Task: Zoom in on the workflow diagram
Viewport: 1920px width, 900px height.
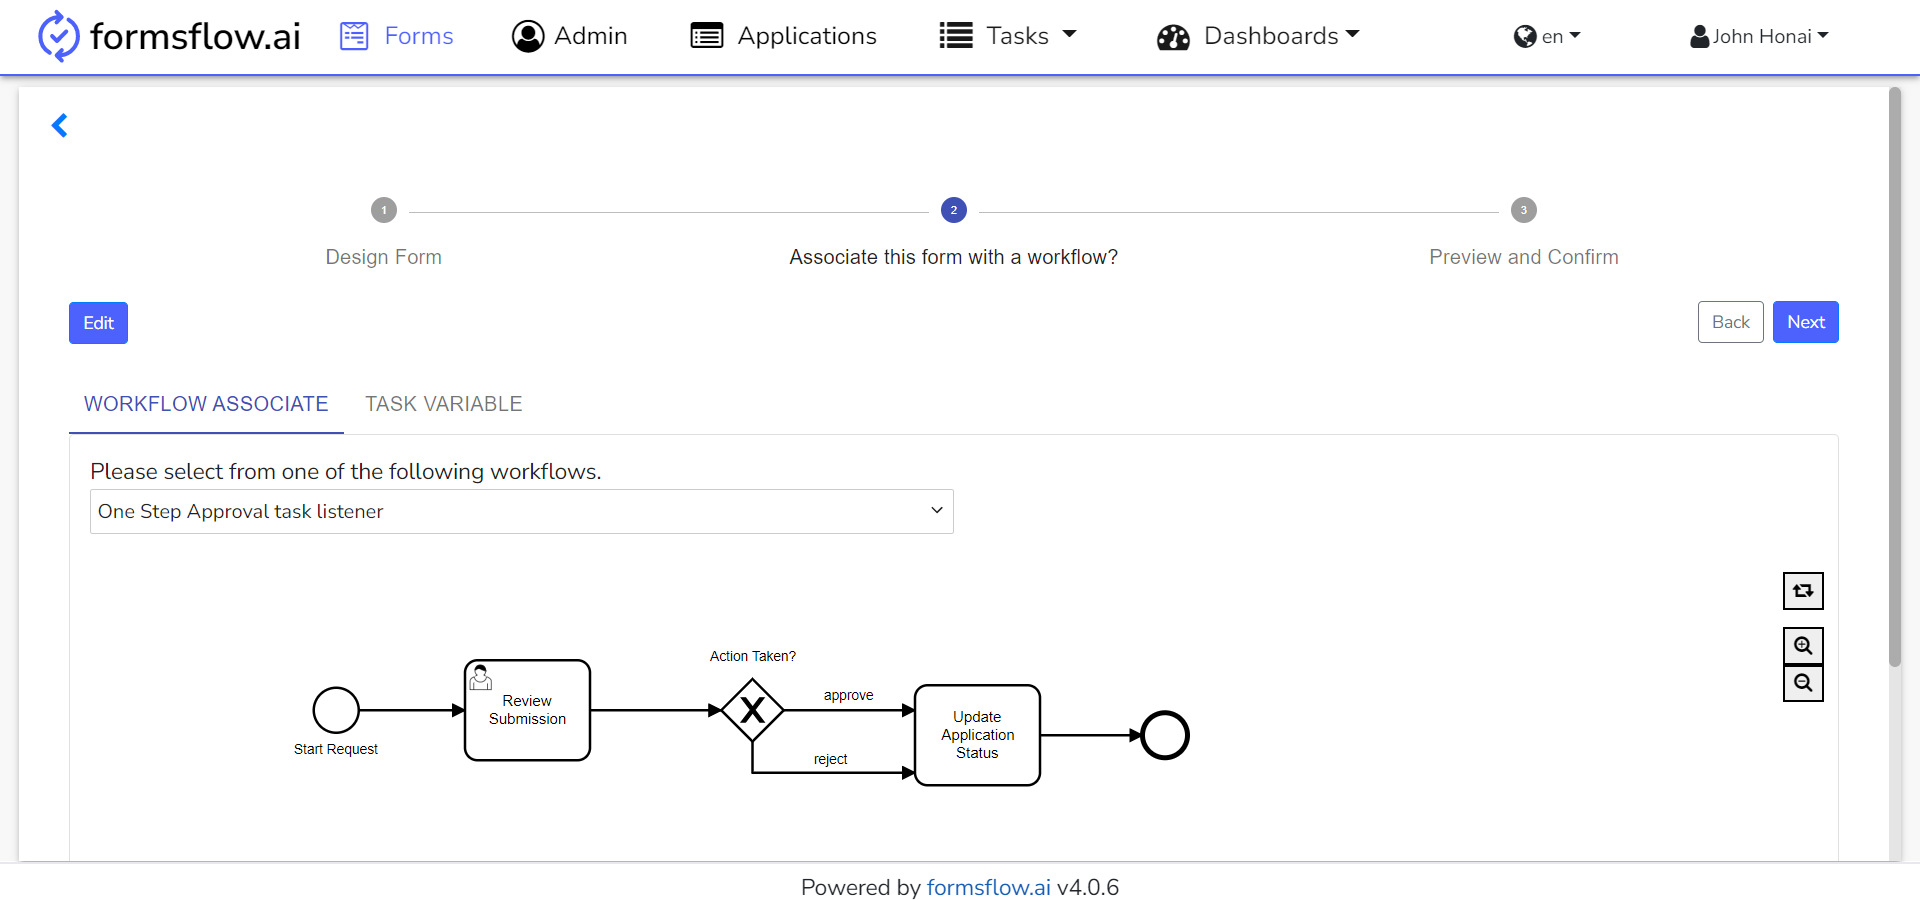Action: [1803, 646]
